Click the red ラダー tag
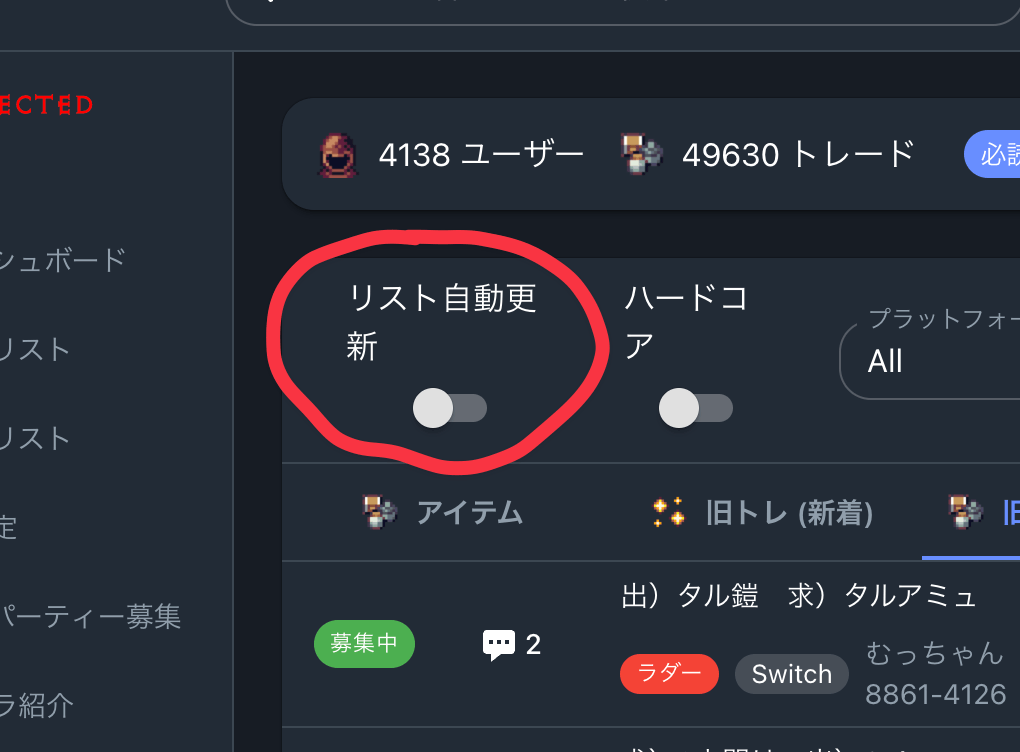Viewport: 1020px width, 752px height. click(669, 673)
